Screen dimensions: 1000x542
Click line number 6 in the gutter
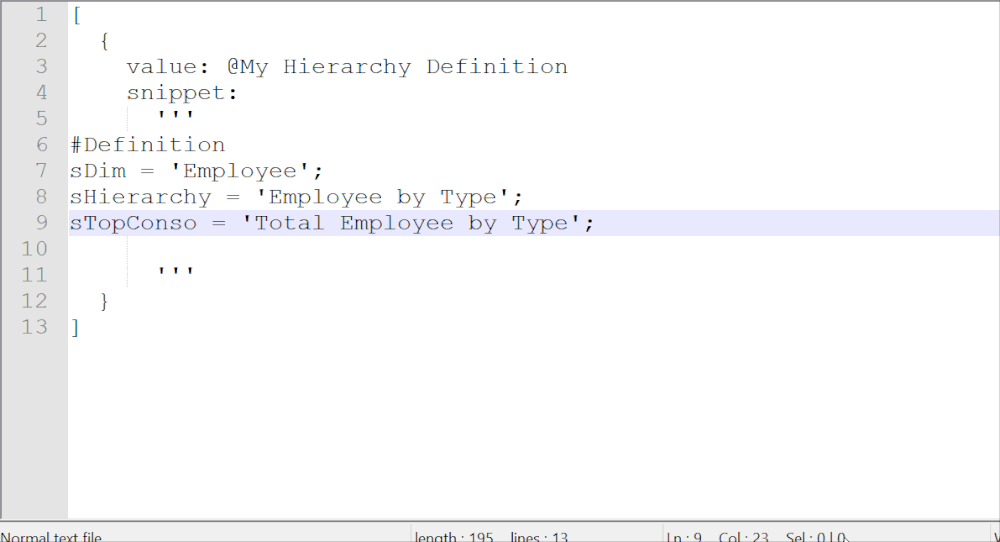pos(41,145)
